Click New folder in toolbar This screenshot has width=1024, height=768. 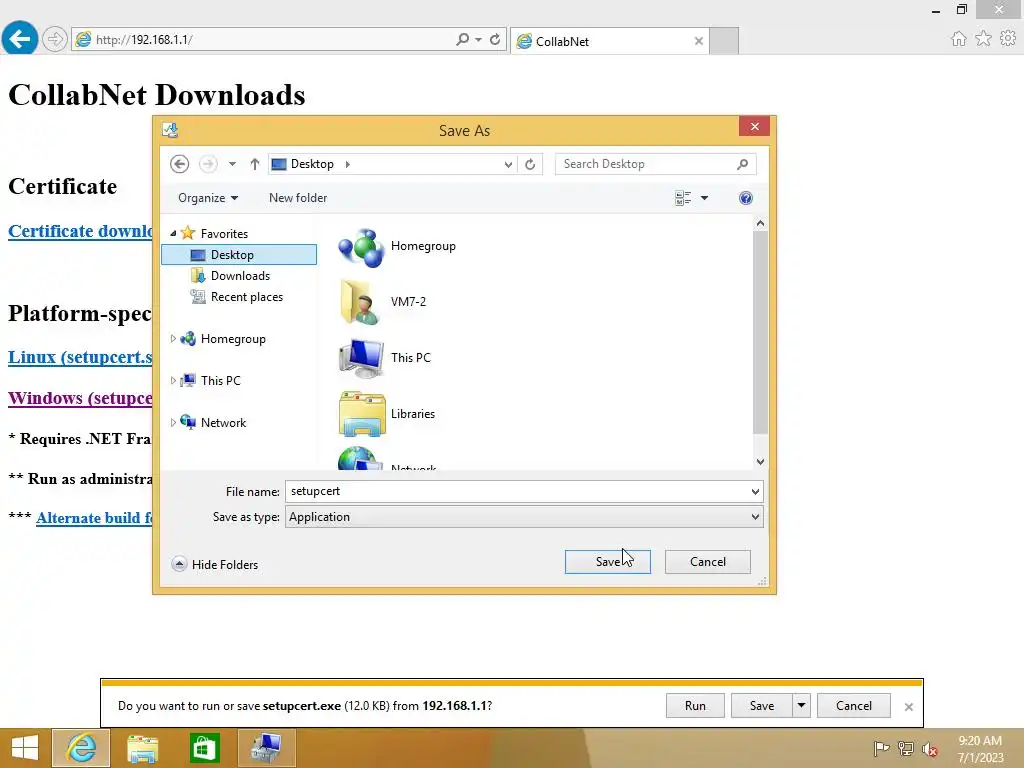(298, 198)
